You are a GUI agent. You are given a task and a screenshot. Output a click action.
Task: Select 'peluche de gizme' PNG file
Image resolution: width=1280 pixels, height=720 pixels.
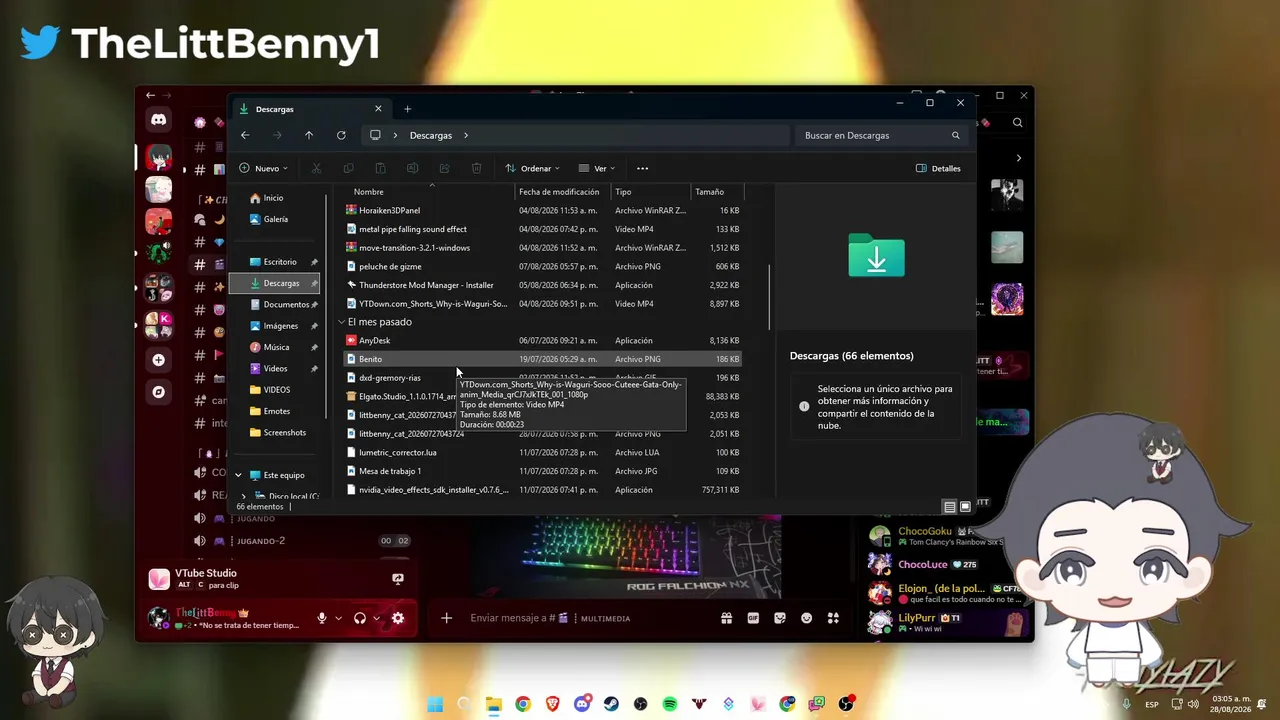click(x=542, y=266)
